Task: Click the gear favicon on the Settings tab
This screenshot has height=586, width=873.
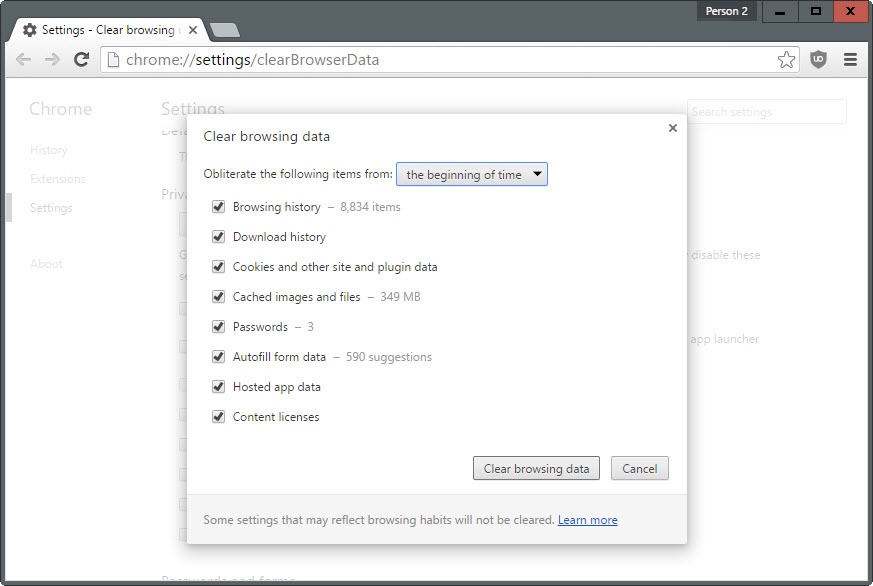Action: coord(28,29)
